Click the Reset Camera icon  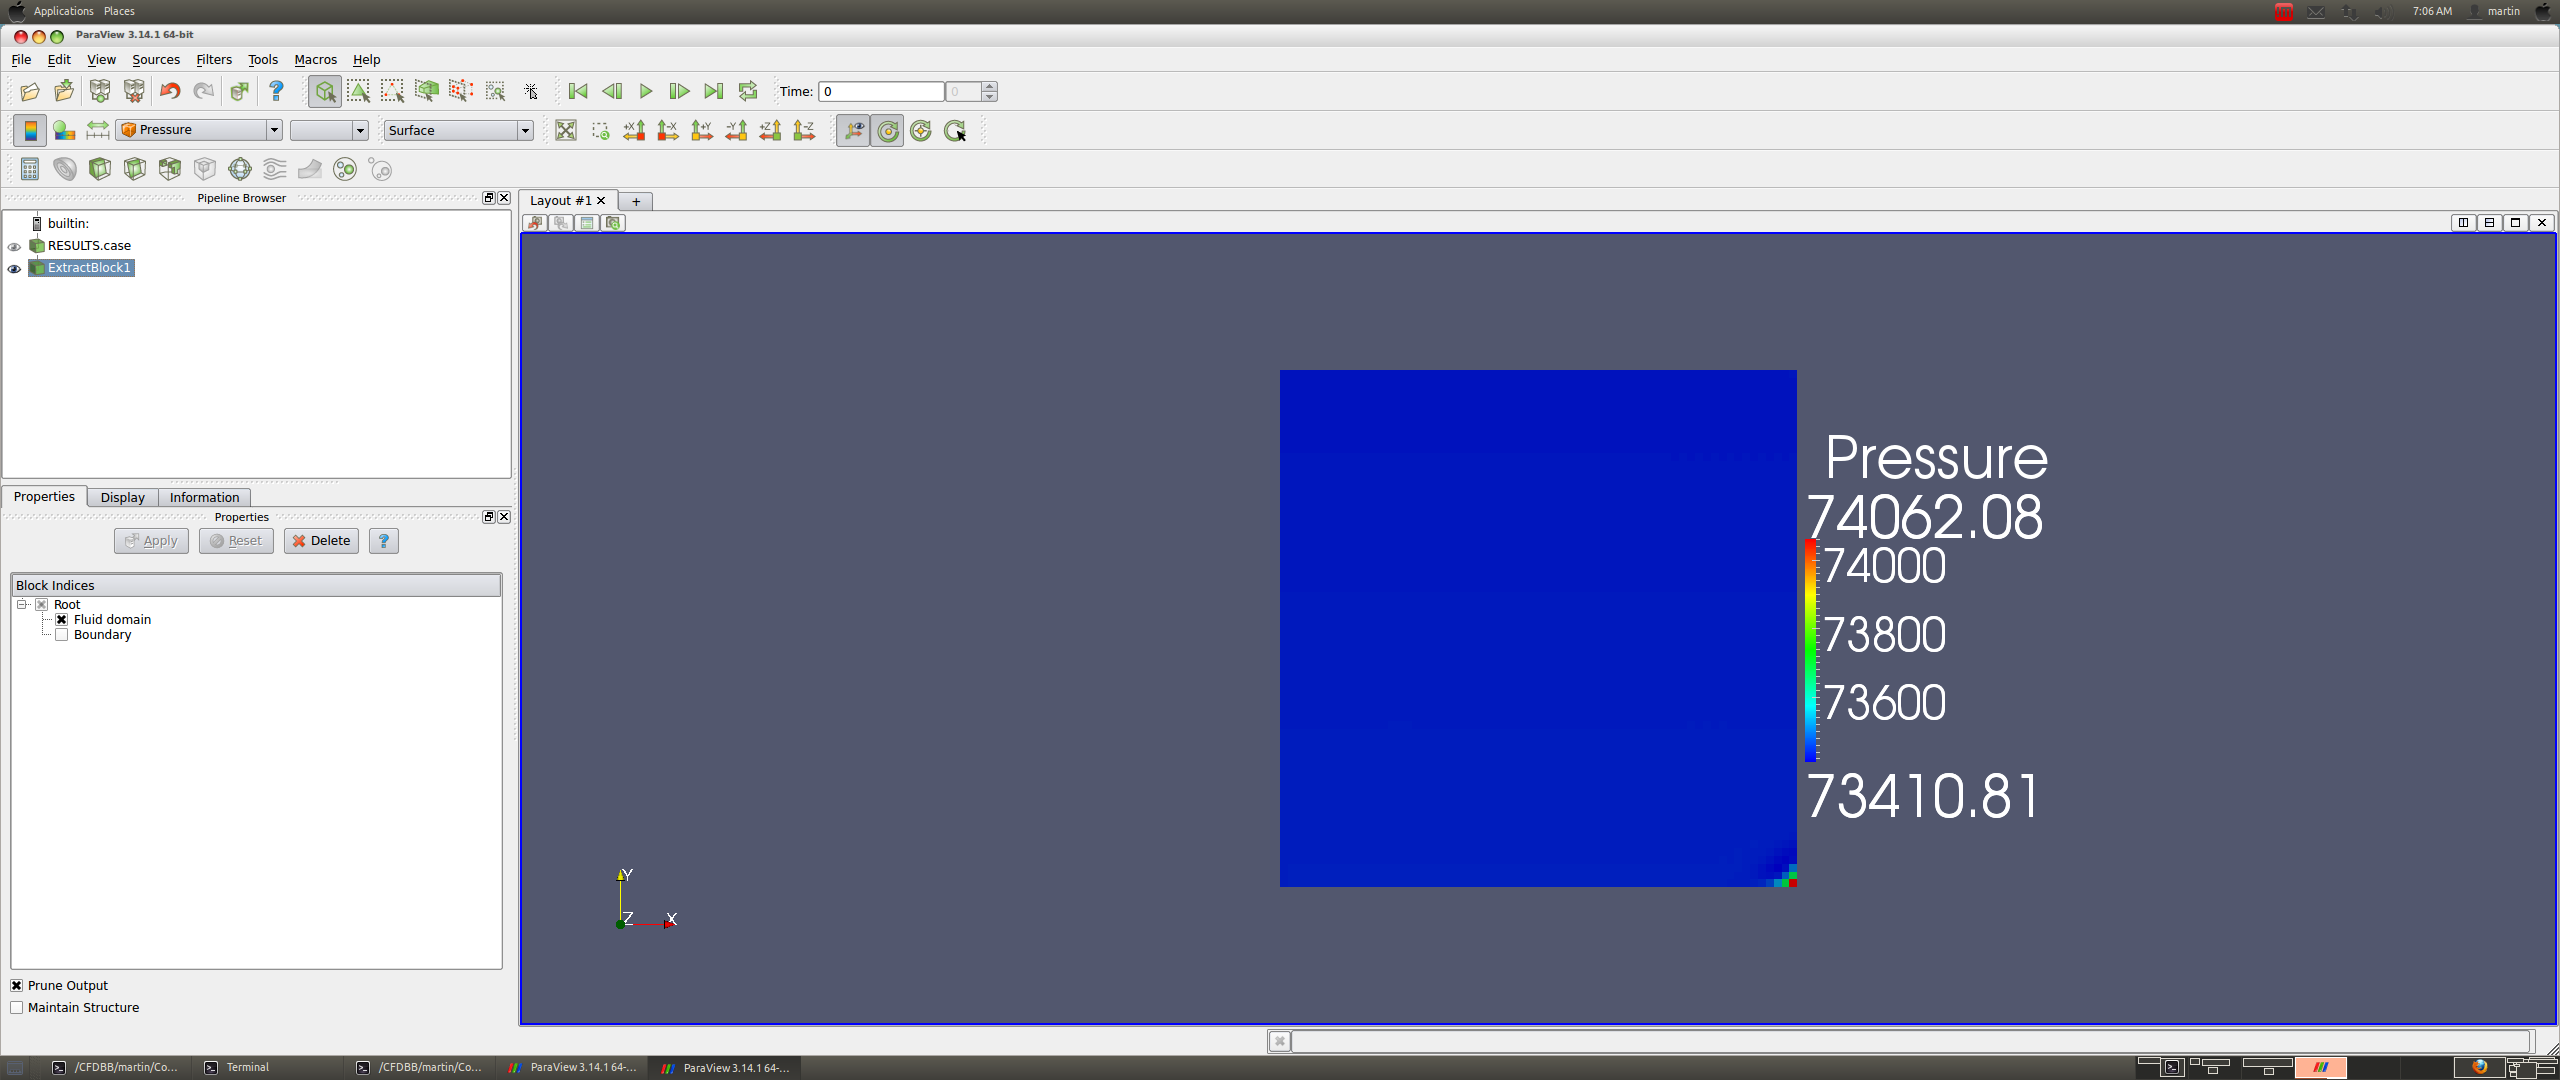(x=566, y=131)
